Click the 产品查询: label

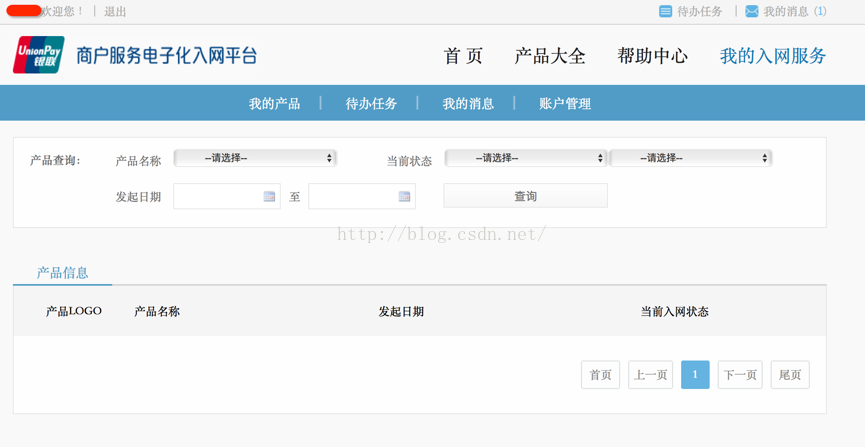(55, 161)
